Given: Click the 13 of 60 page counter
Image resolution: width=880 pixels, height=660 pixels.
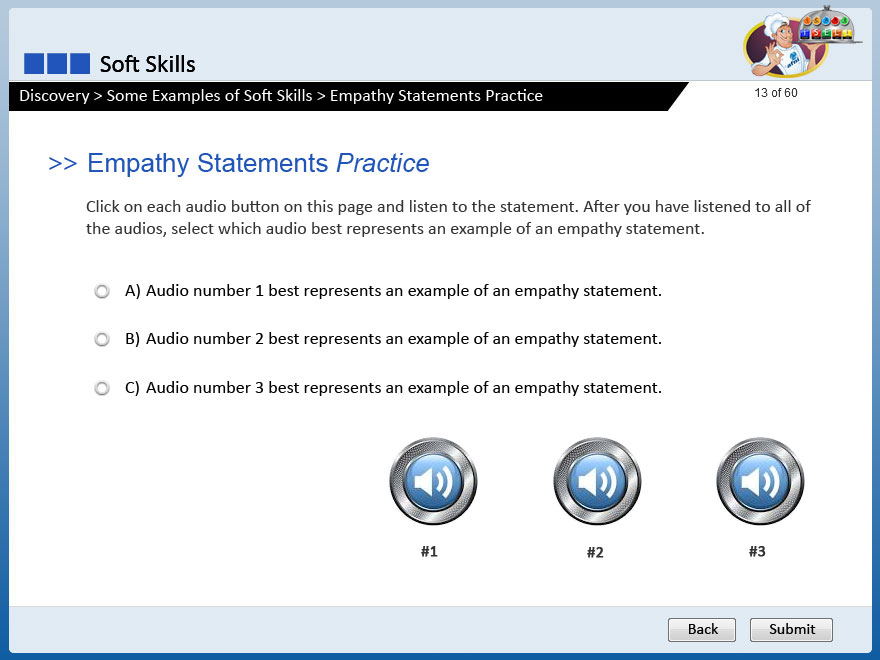Looking at the screenshot, I should (776, 93).
